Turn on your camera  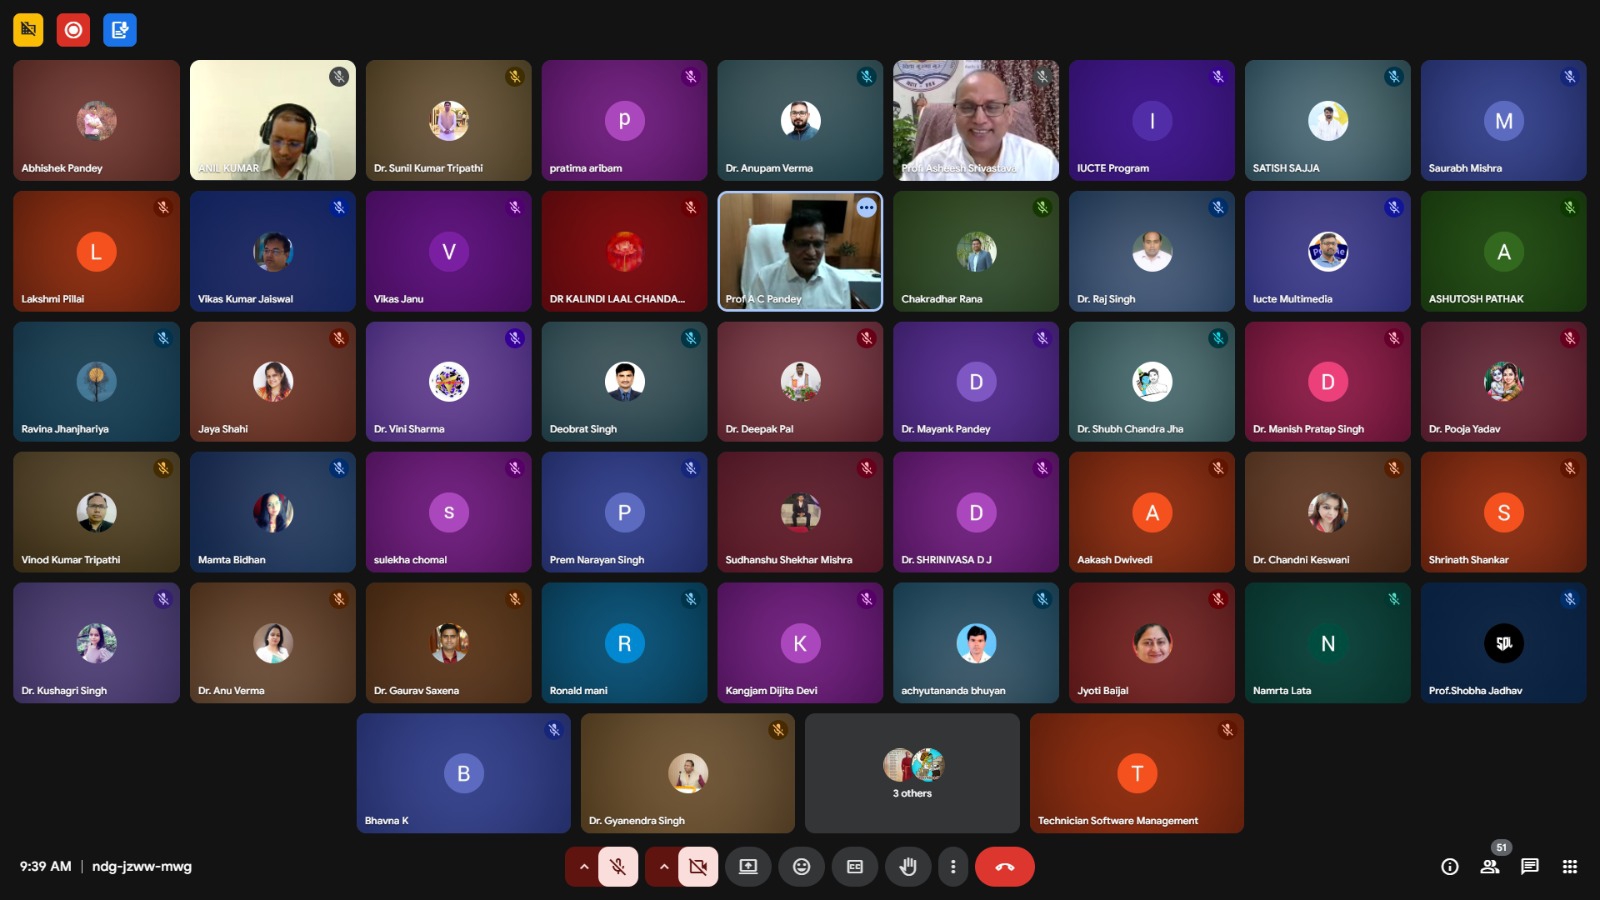(x=698, y=867)
